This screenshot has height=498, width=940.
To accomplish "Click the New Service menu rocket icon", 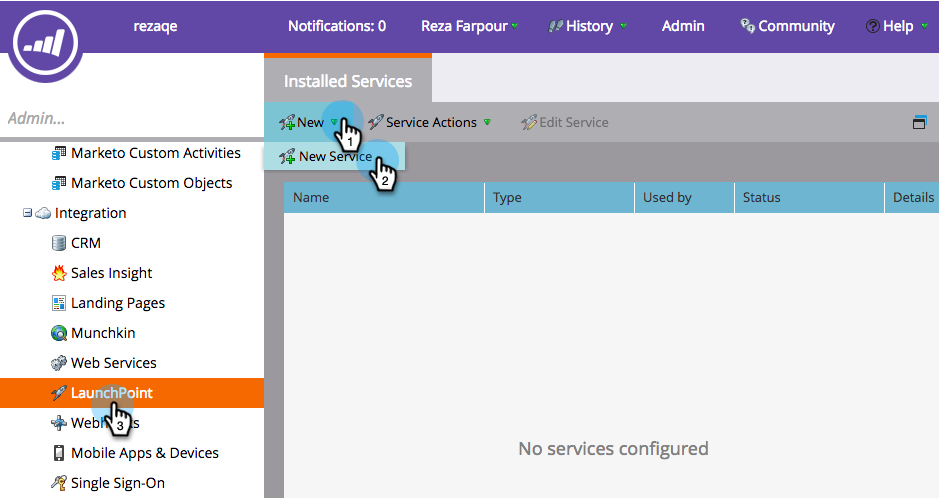I will tap(287, 157).
